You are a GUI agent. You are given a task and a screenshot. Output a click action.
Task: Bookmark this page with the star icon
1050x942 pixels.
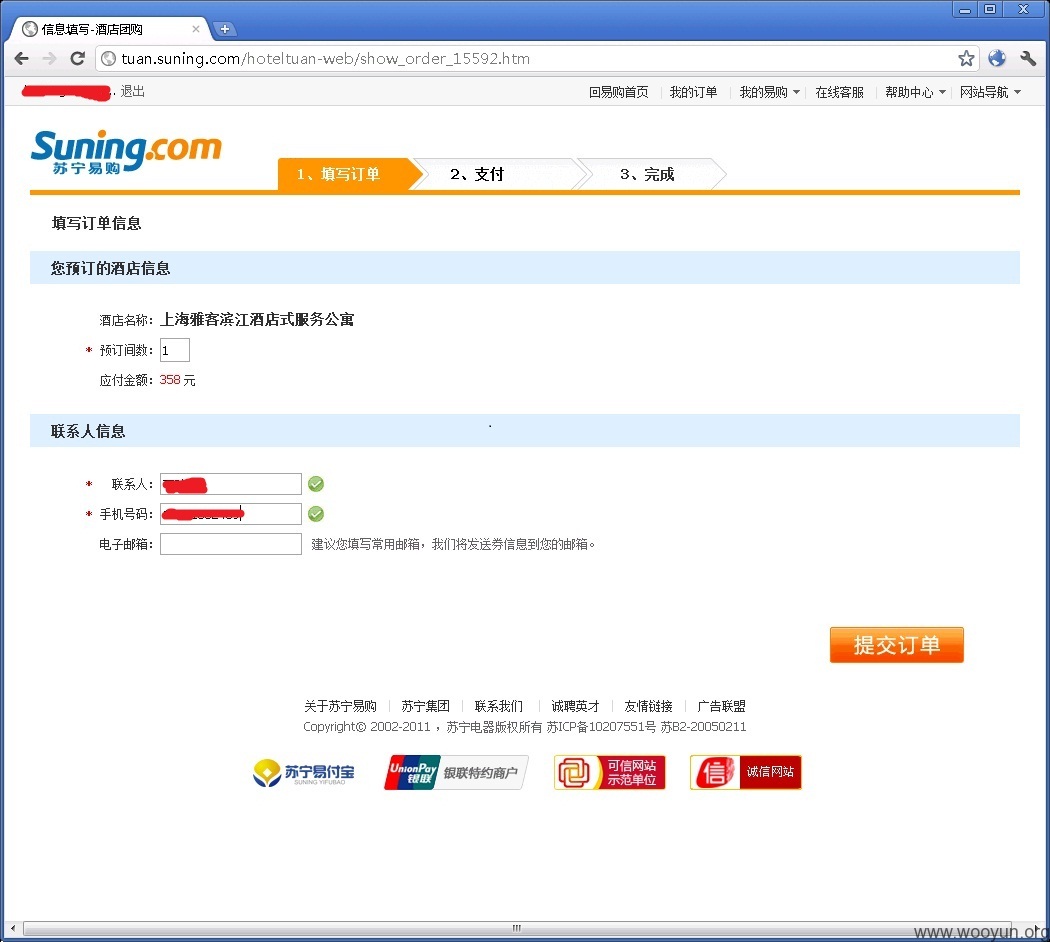[x=966, y=59]
